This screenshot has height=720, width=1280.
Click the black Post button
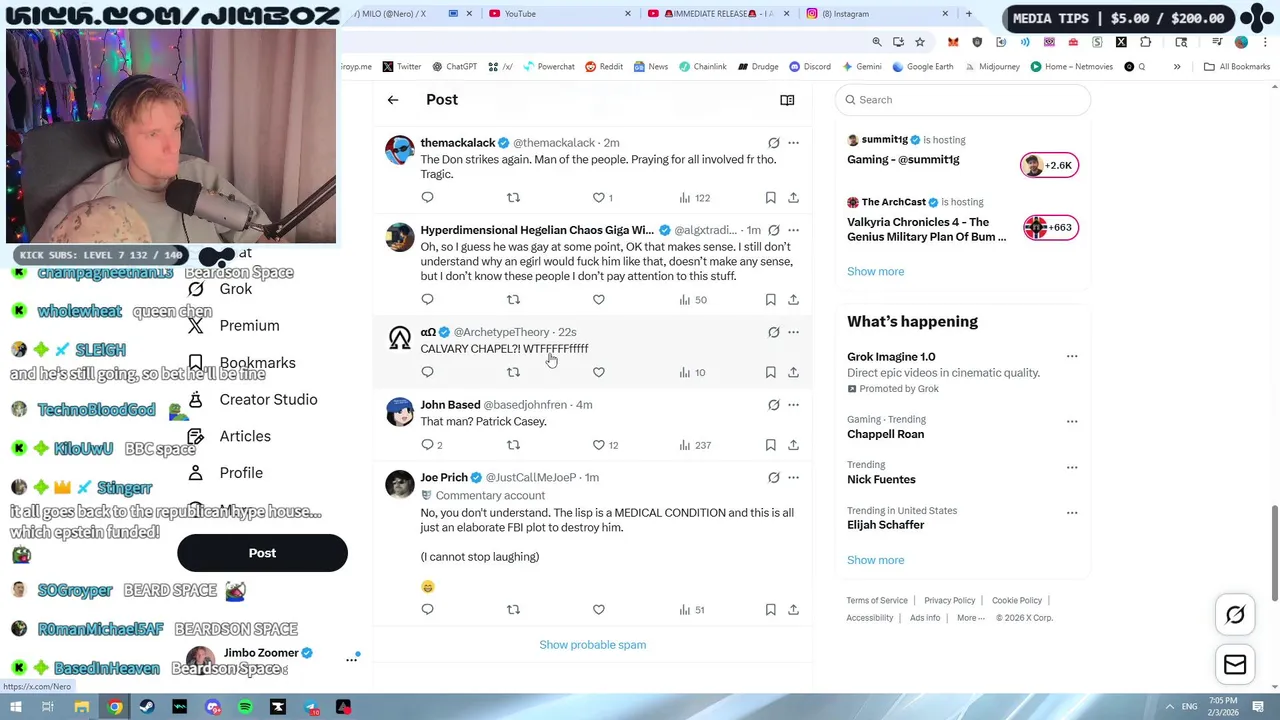pos(262,553)
